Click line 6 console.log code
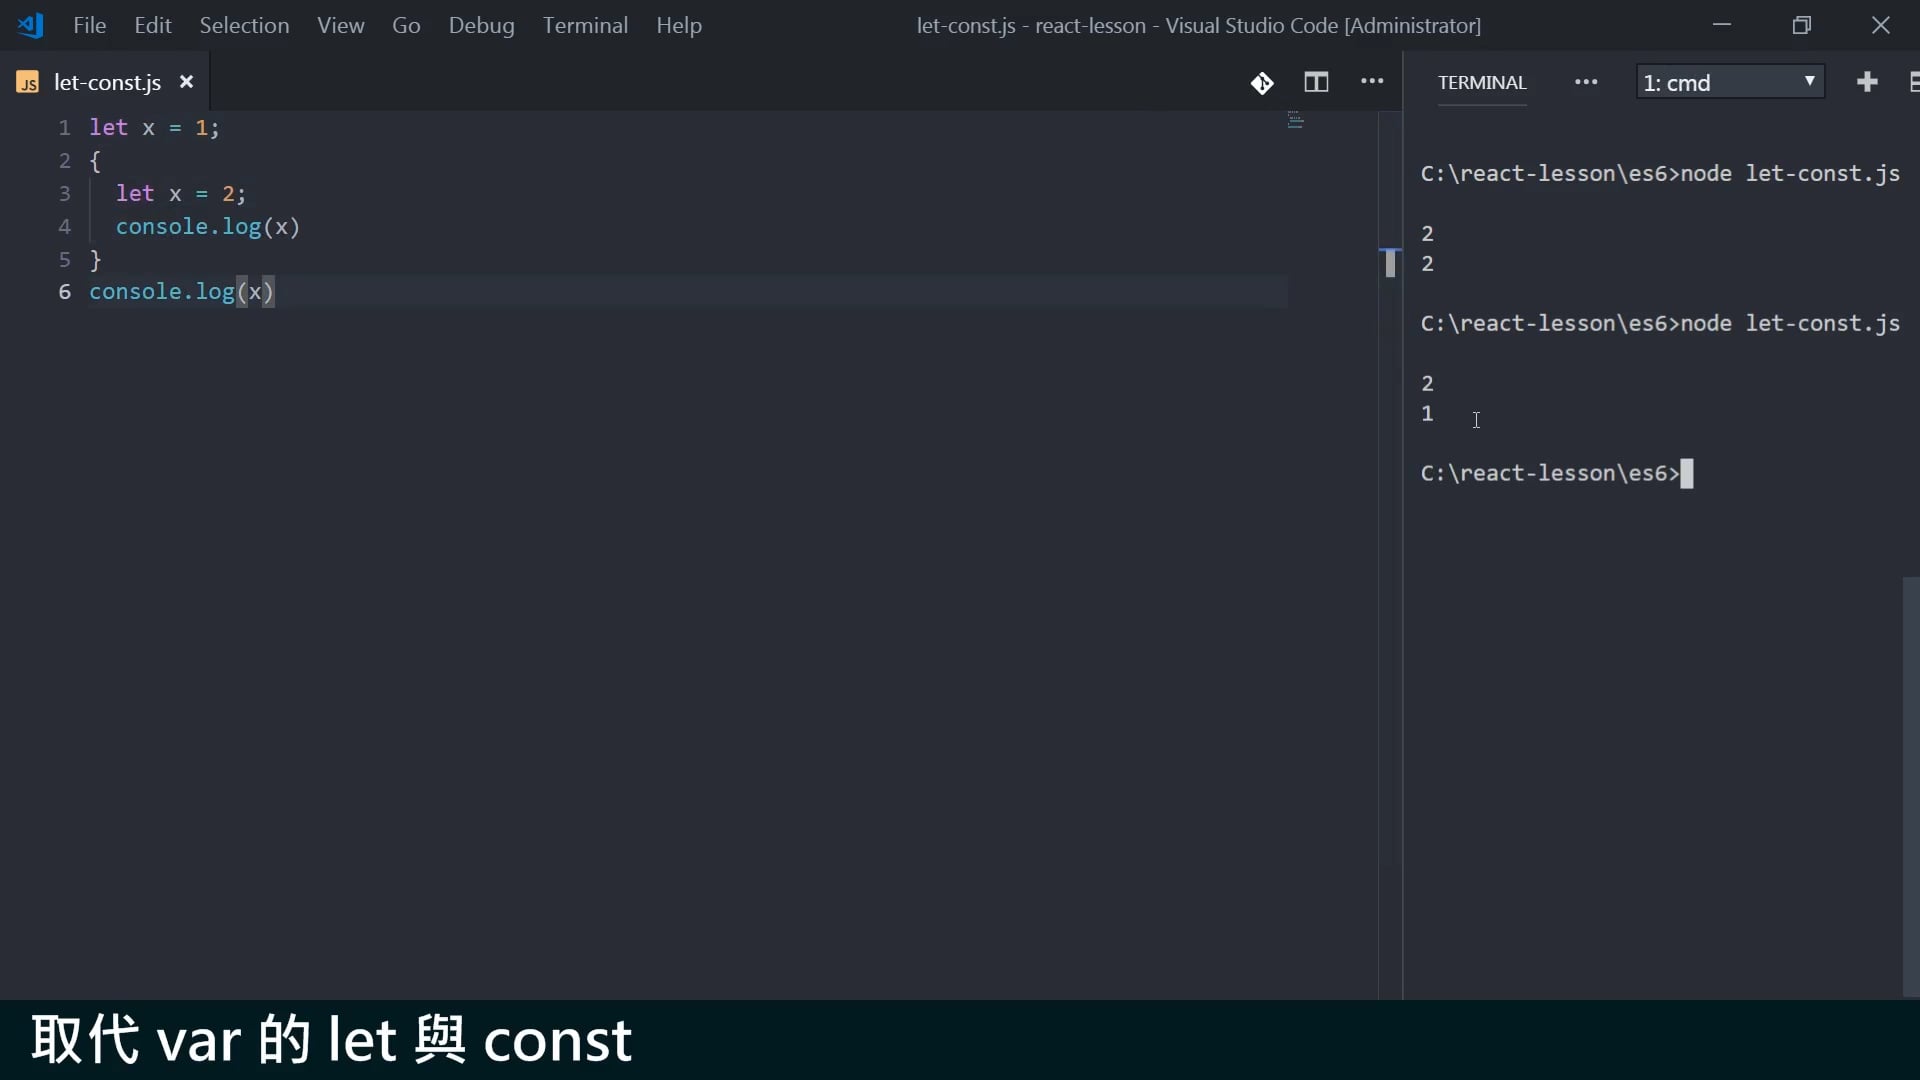 point(180,292)
